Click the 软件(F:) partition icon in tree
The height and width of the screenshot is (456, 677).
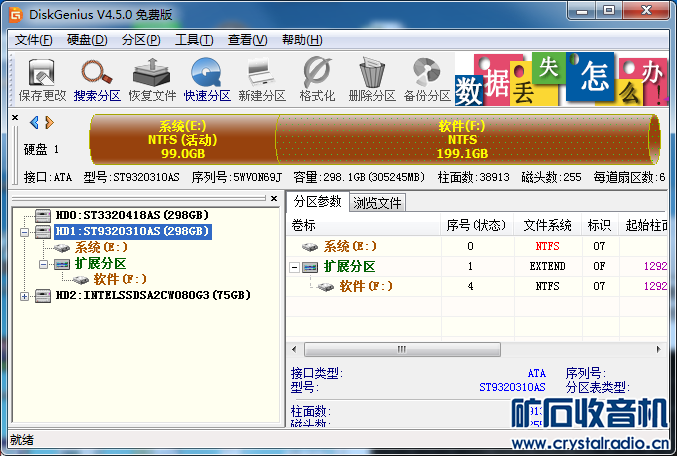pos(80,280)
